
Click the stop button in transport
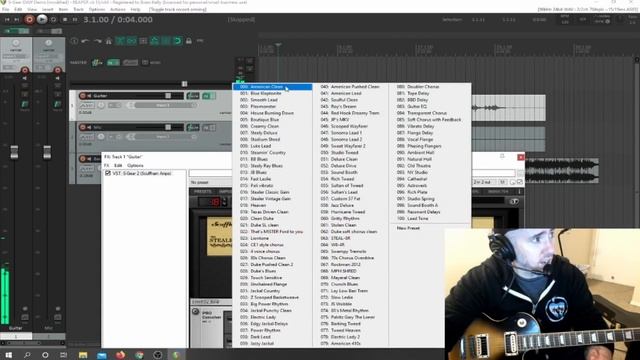click(x=64, y=19)
